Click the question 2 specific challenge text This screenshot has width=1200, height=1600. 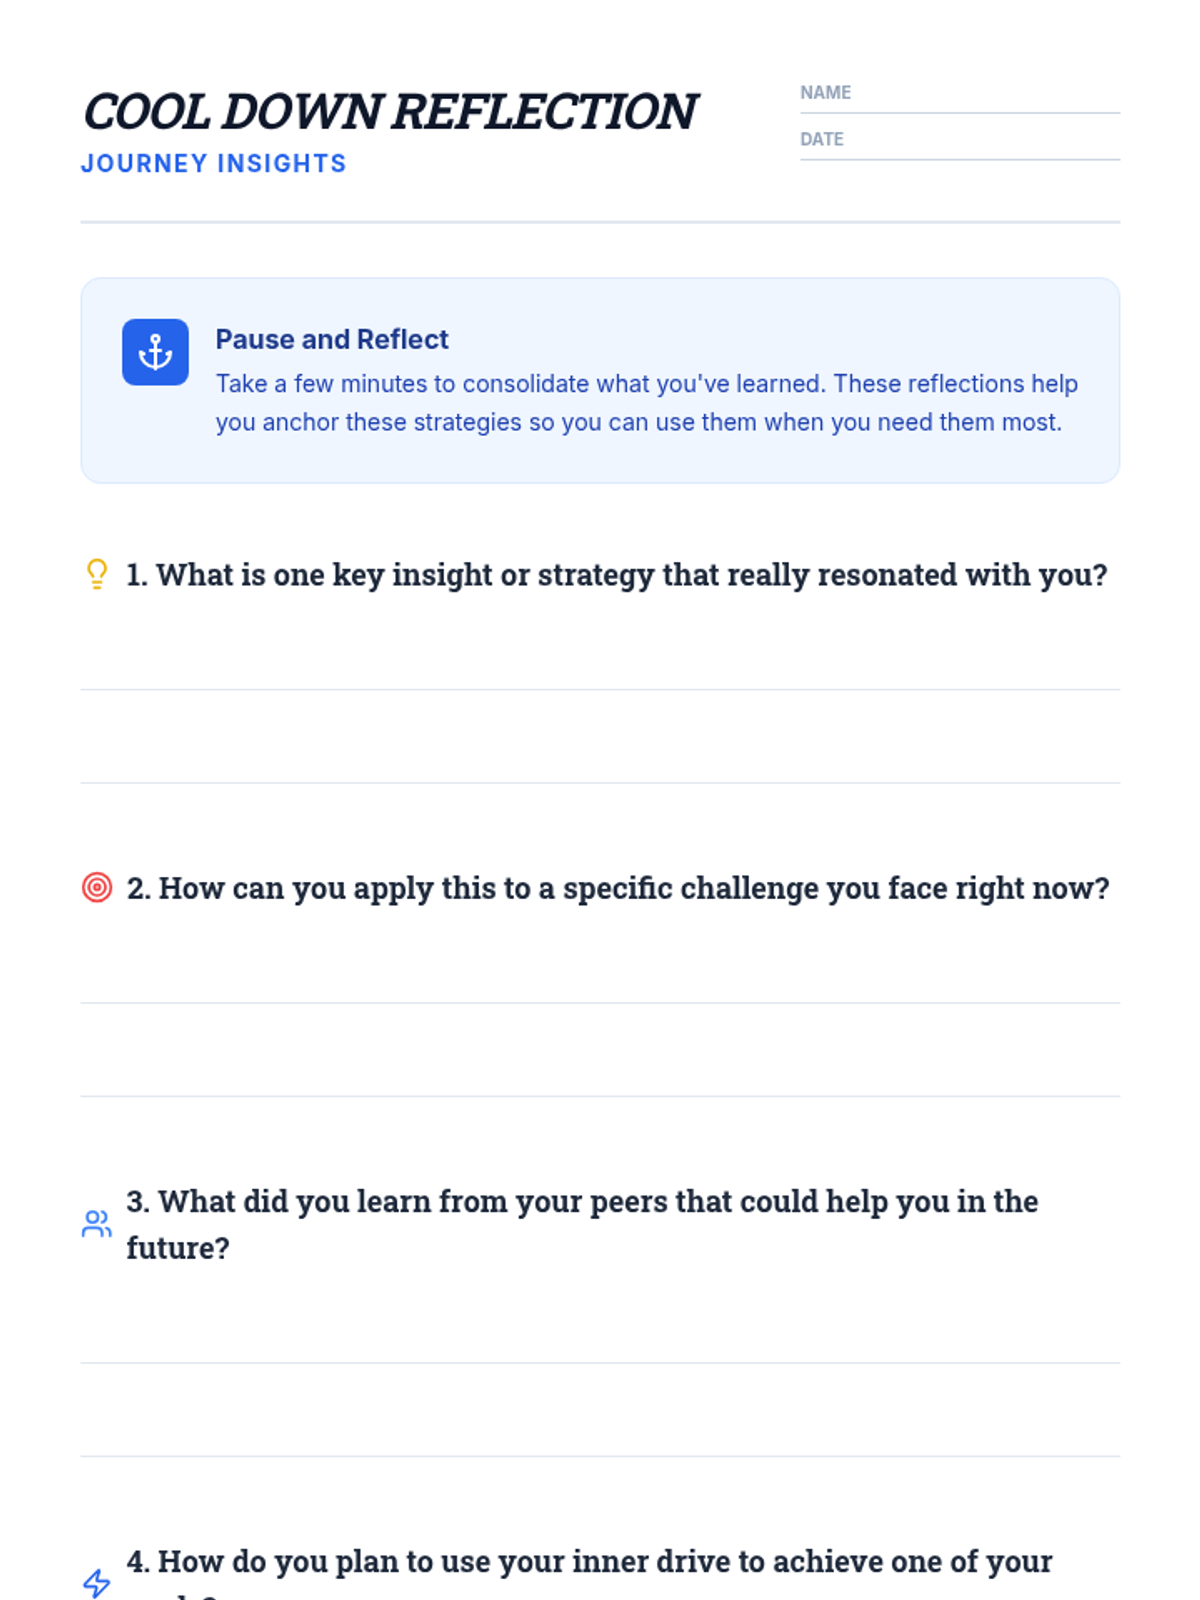coord(617,888)
